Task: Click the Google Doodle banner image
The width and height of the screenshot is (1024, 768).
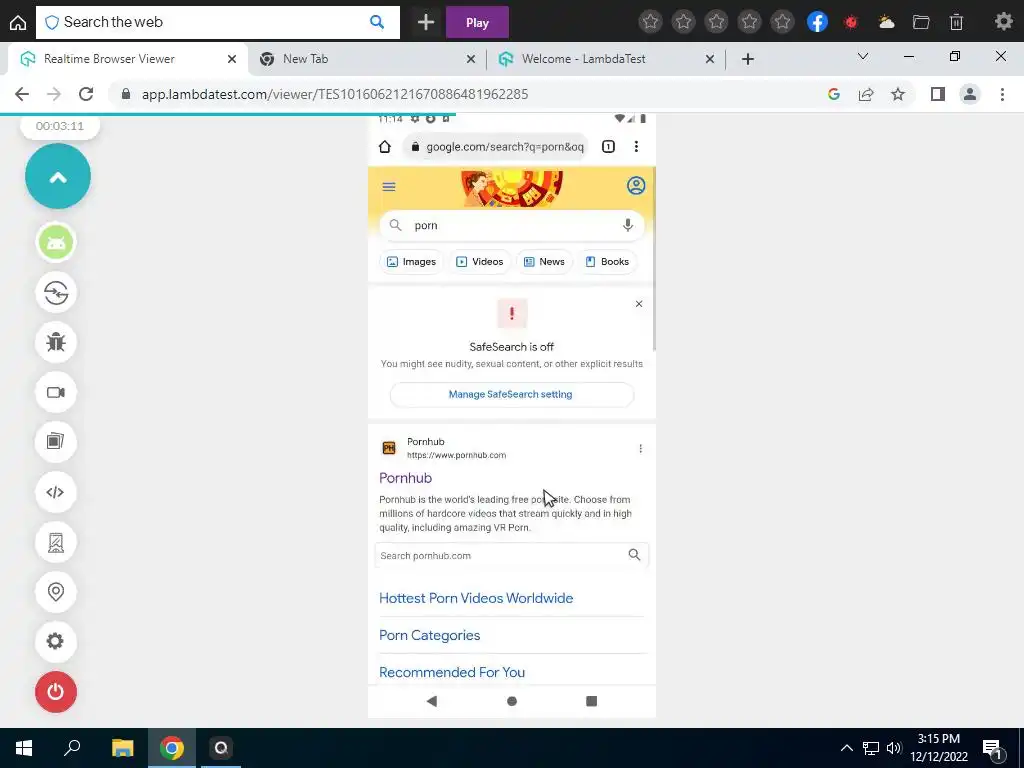Action: [x=512, y=189]
